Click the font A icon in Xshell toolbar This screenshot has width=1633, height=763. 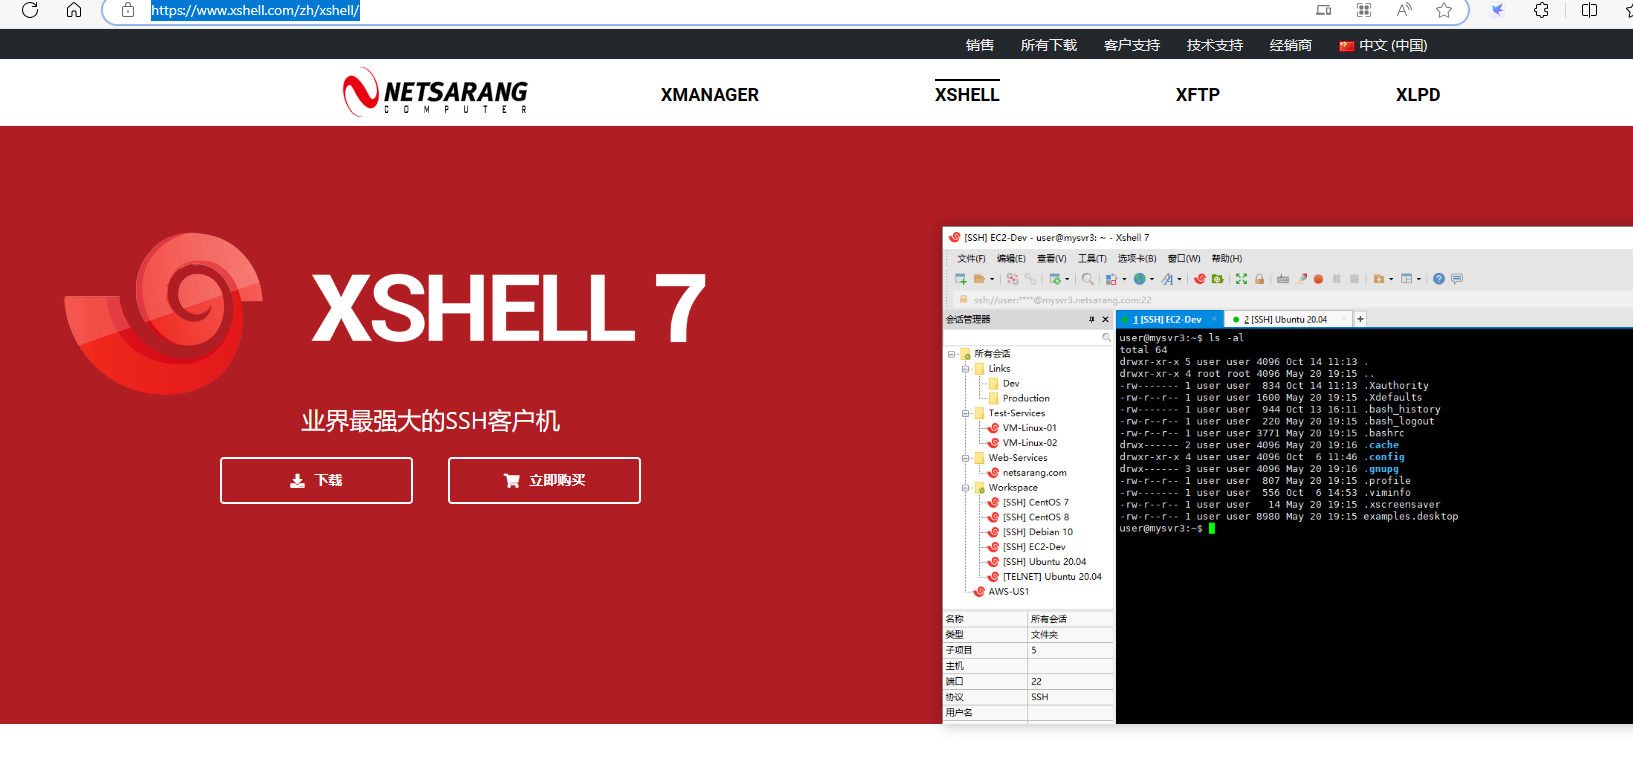click(x=1167, y=279)
